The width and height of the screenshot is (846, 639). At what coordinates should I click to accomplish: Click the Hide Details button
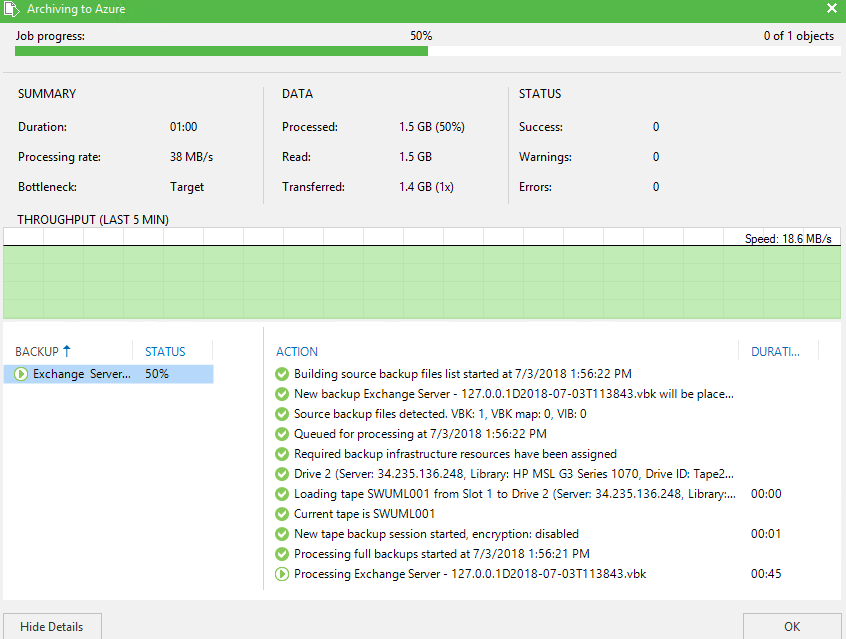(x=52, y=626)
